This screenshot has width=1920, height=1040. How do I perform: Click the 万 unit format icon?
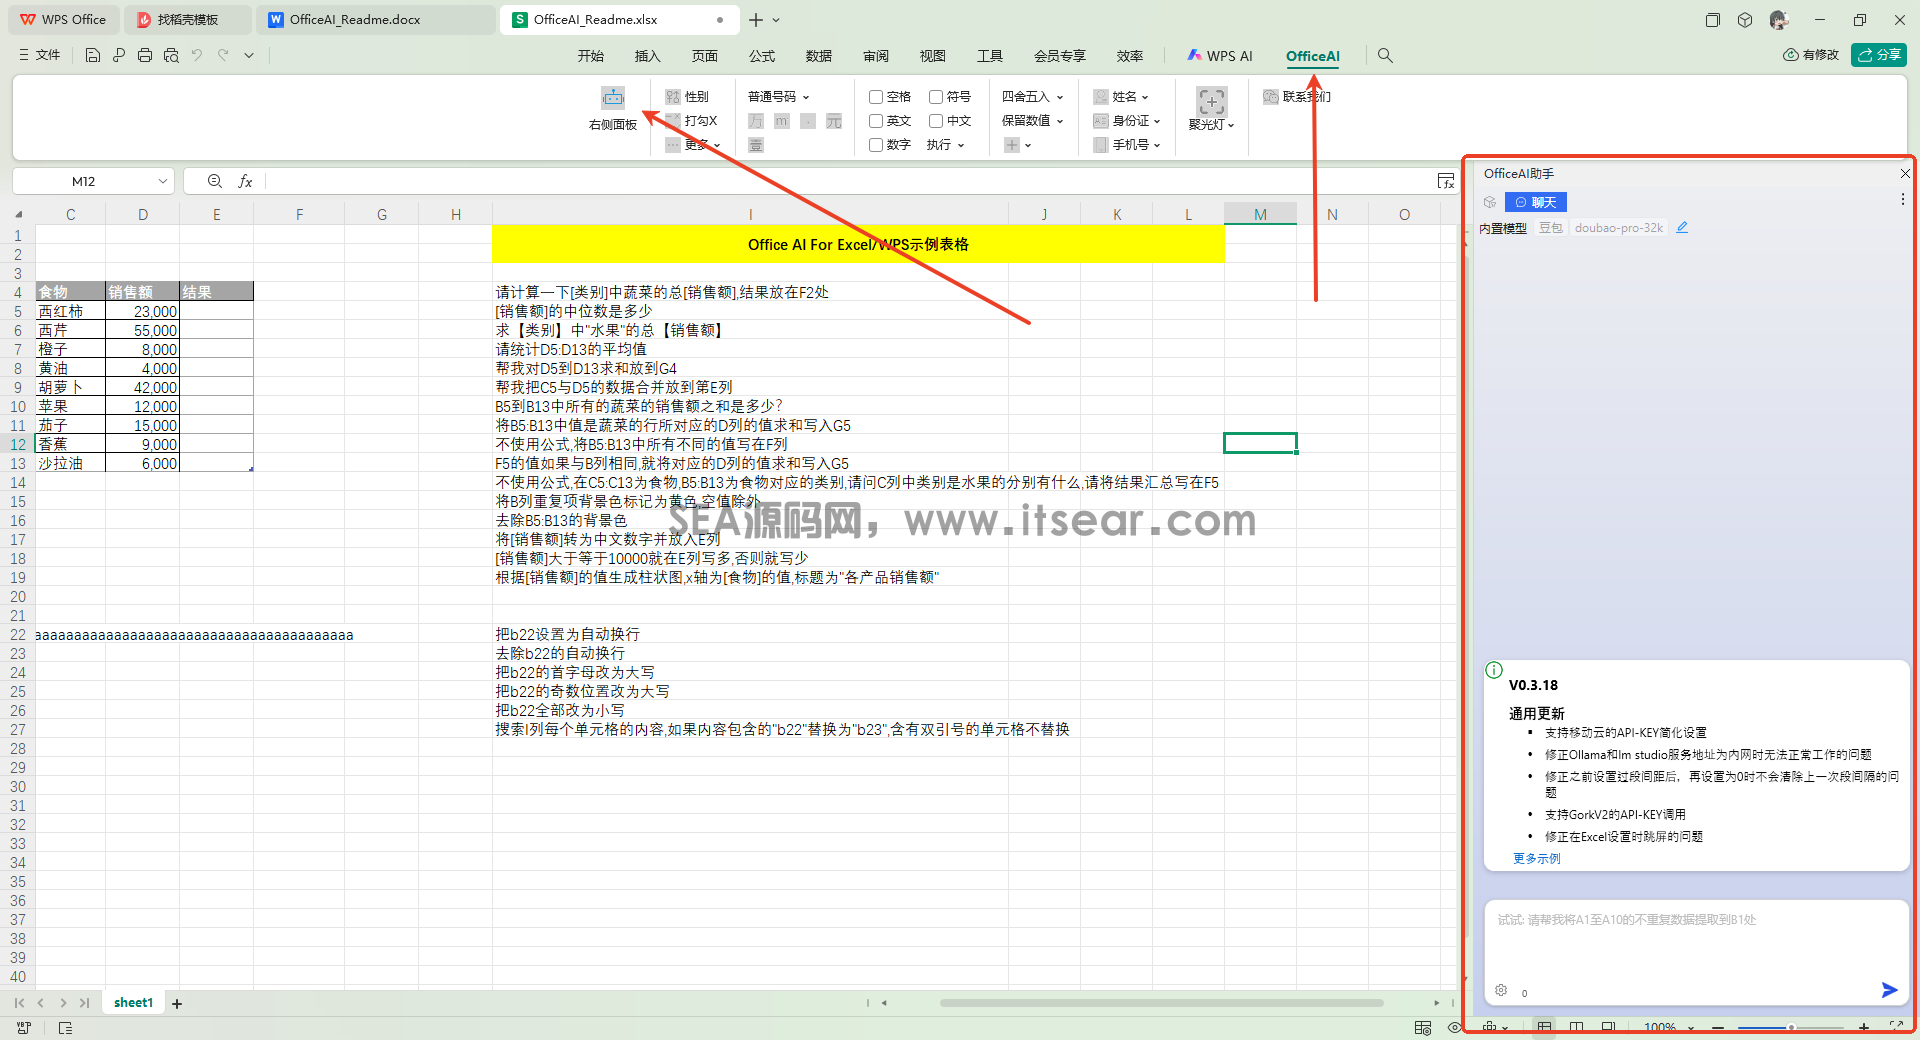tap(756, 121)
